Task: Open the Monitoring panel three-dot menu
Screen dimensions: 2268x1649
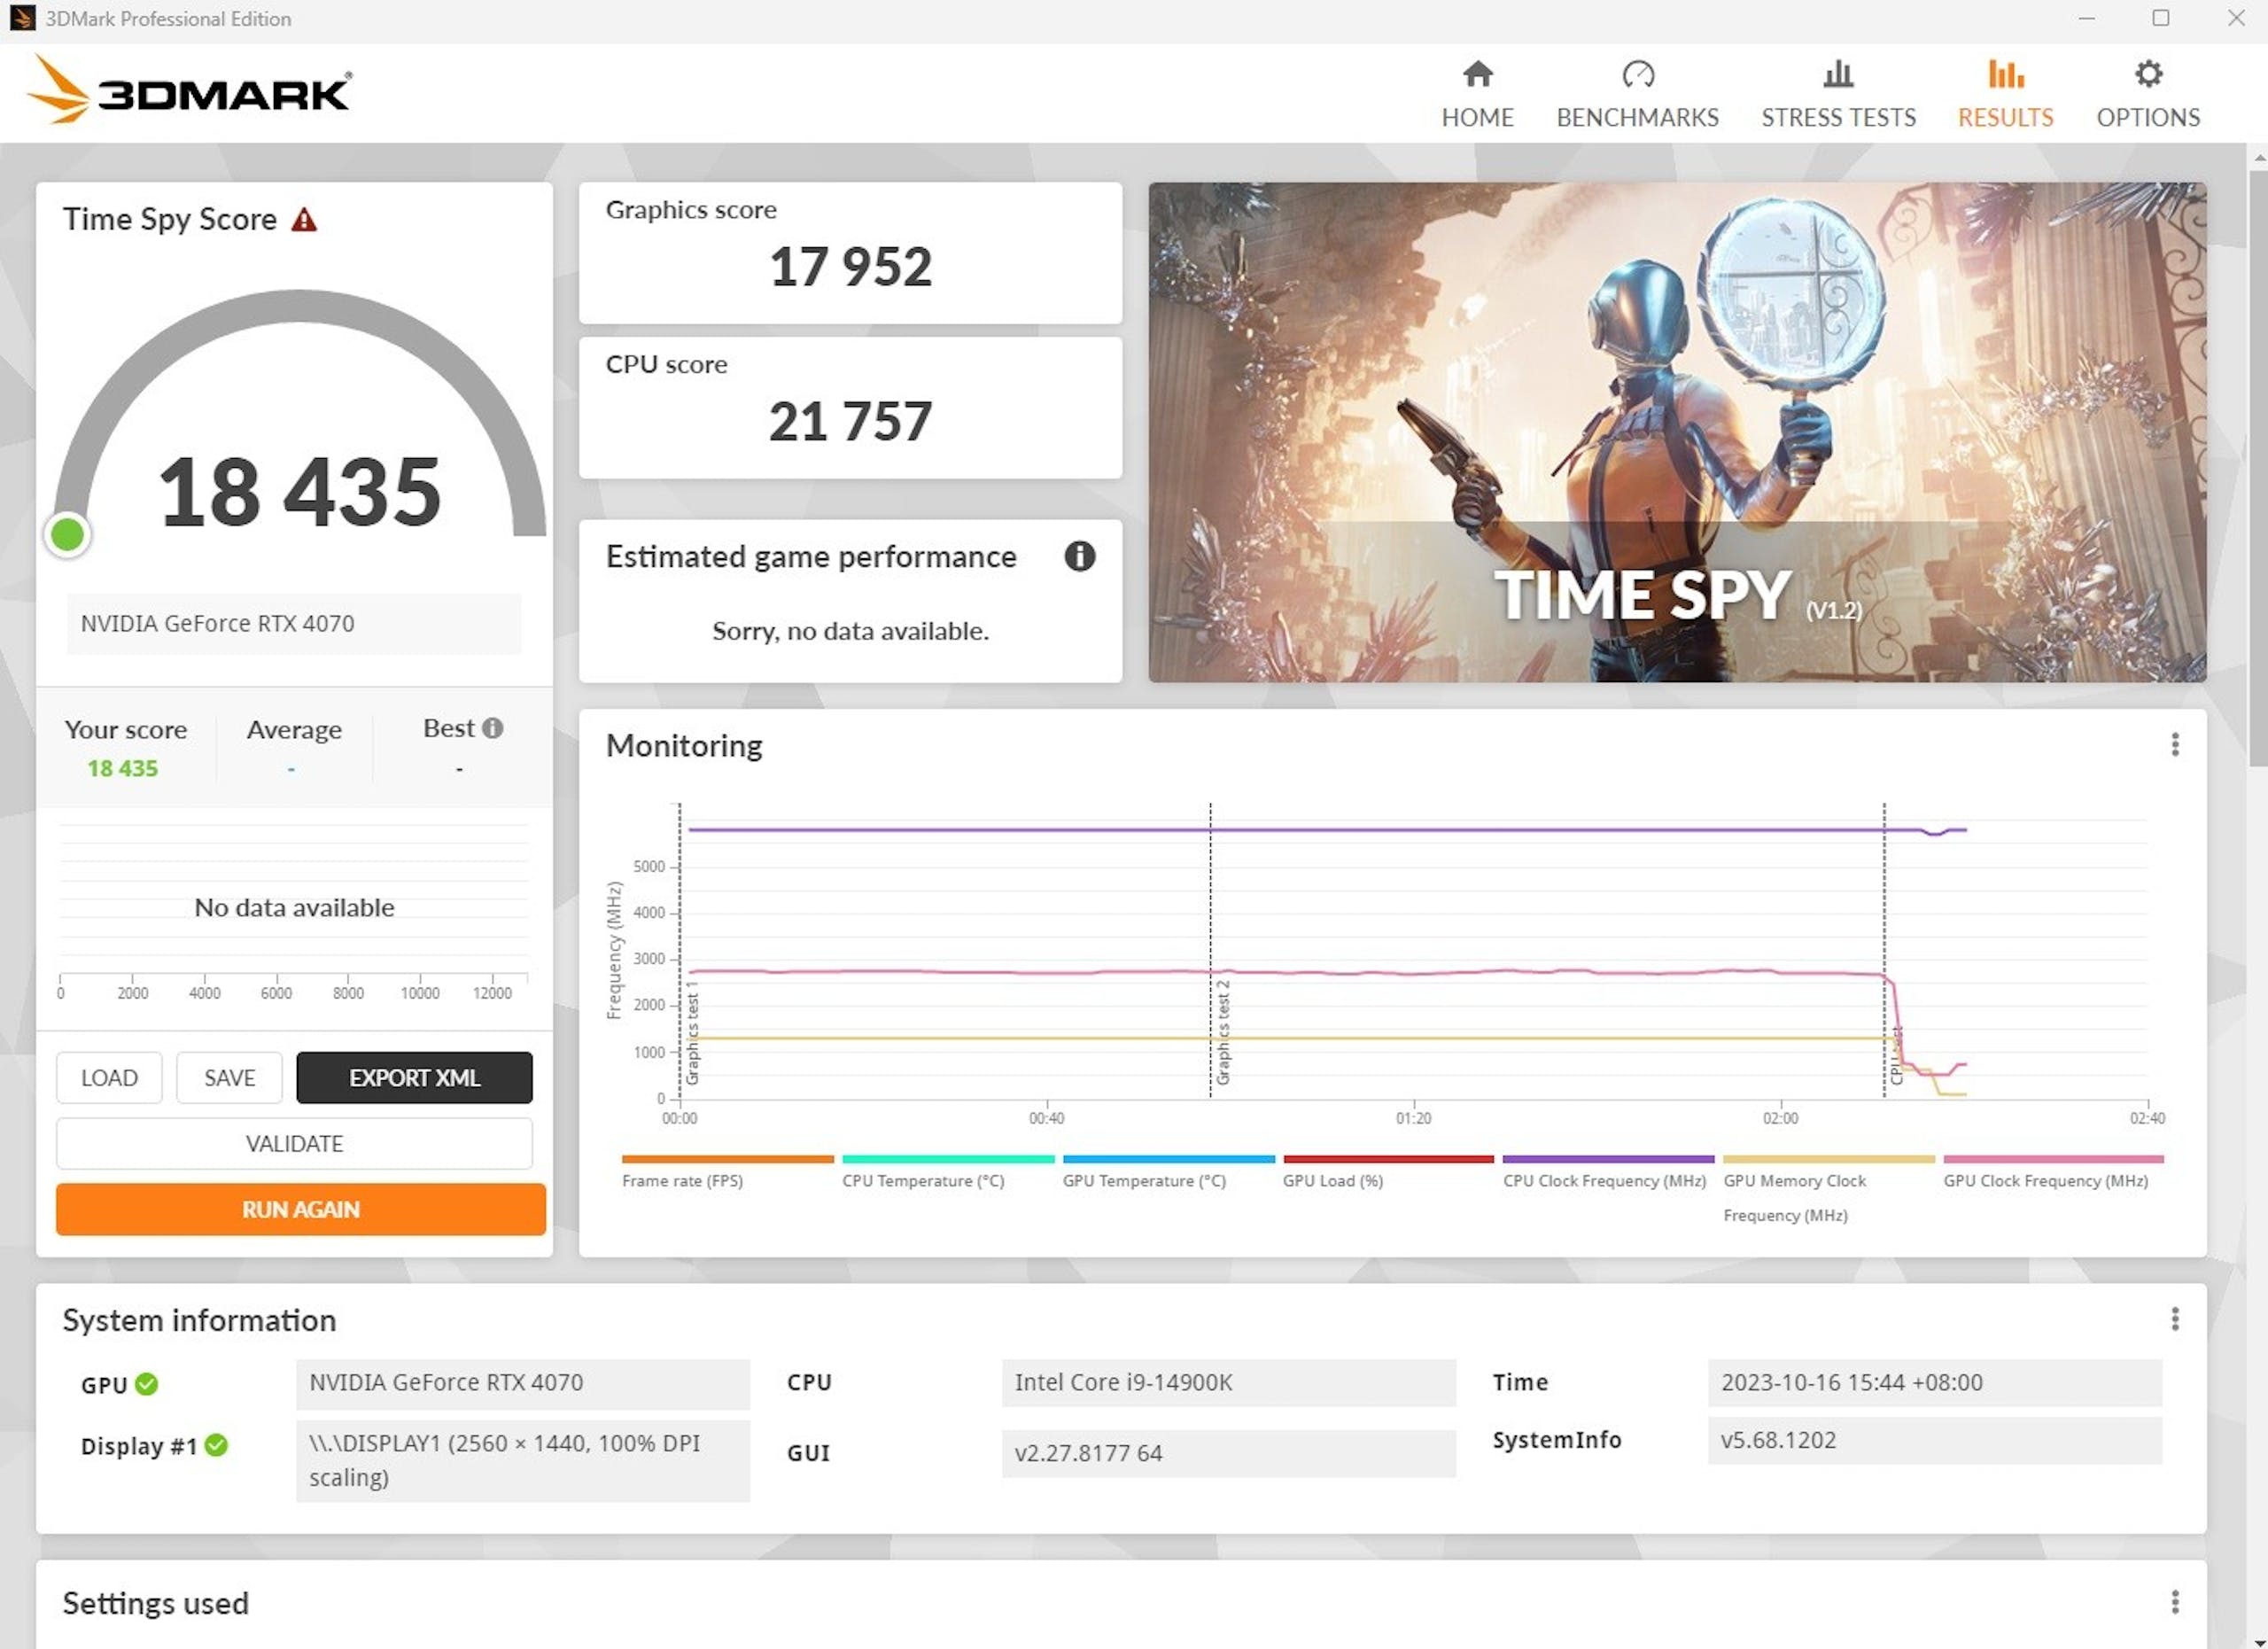Action: 2174,744
